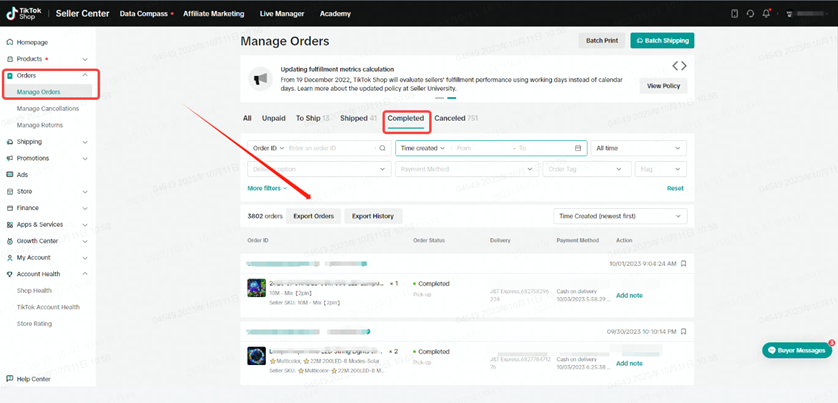Open the Flag filter dropdown

[661, 169]
